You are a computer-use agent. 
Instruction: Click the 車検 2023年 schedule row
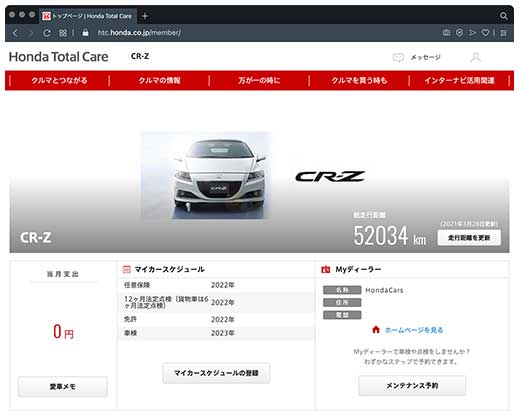coord(216,333)
